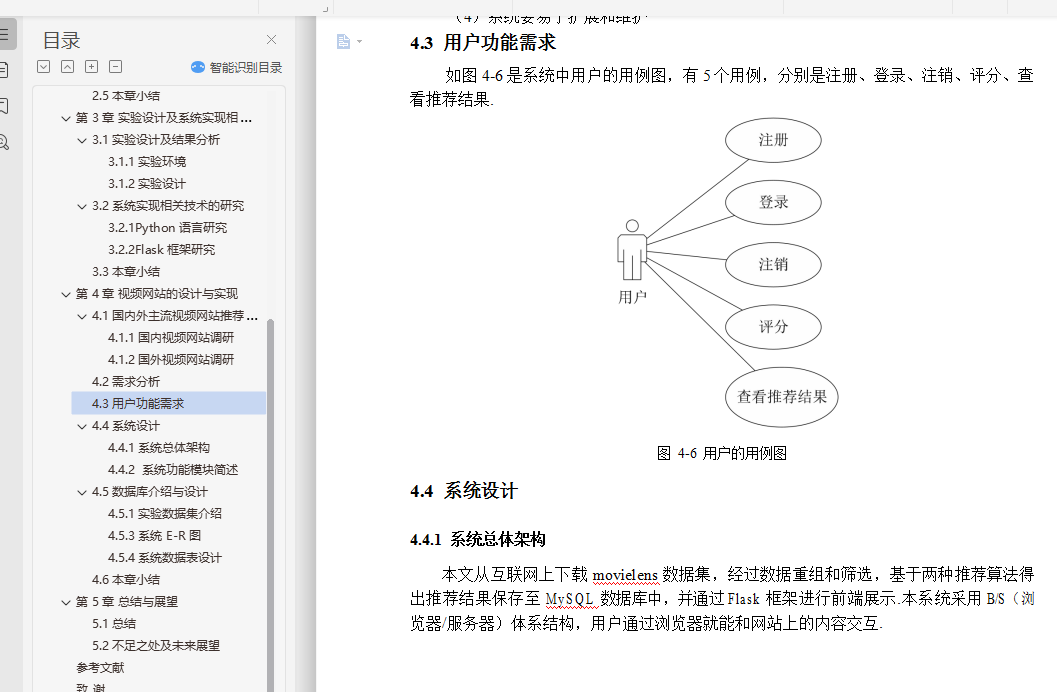The width and height of the screenshot is (1057, 692).
Task: Collapse 第 4 章 视频网站的设计与实现 chevron
Action: [65, 294]
